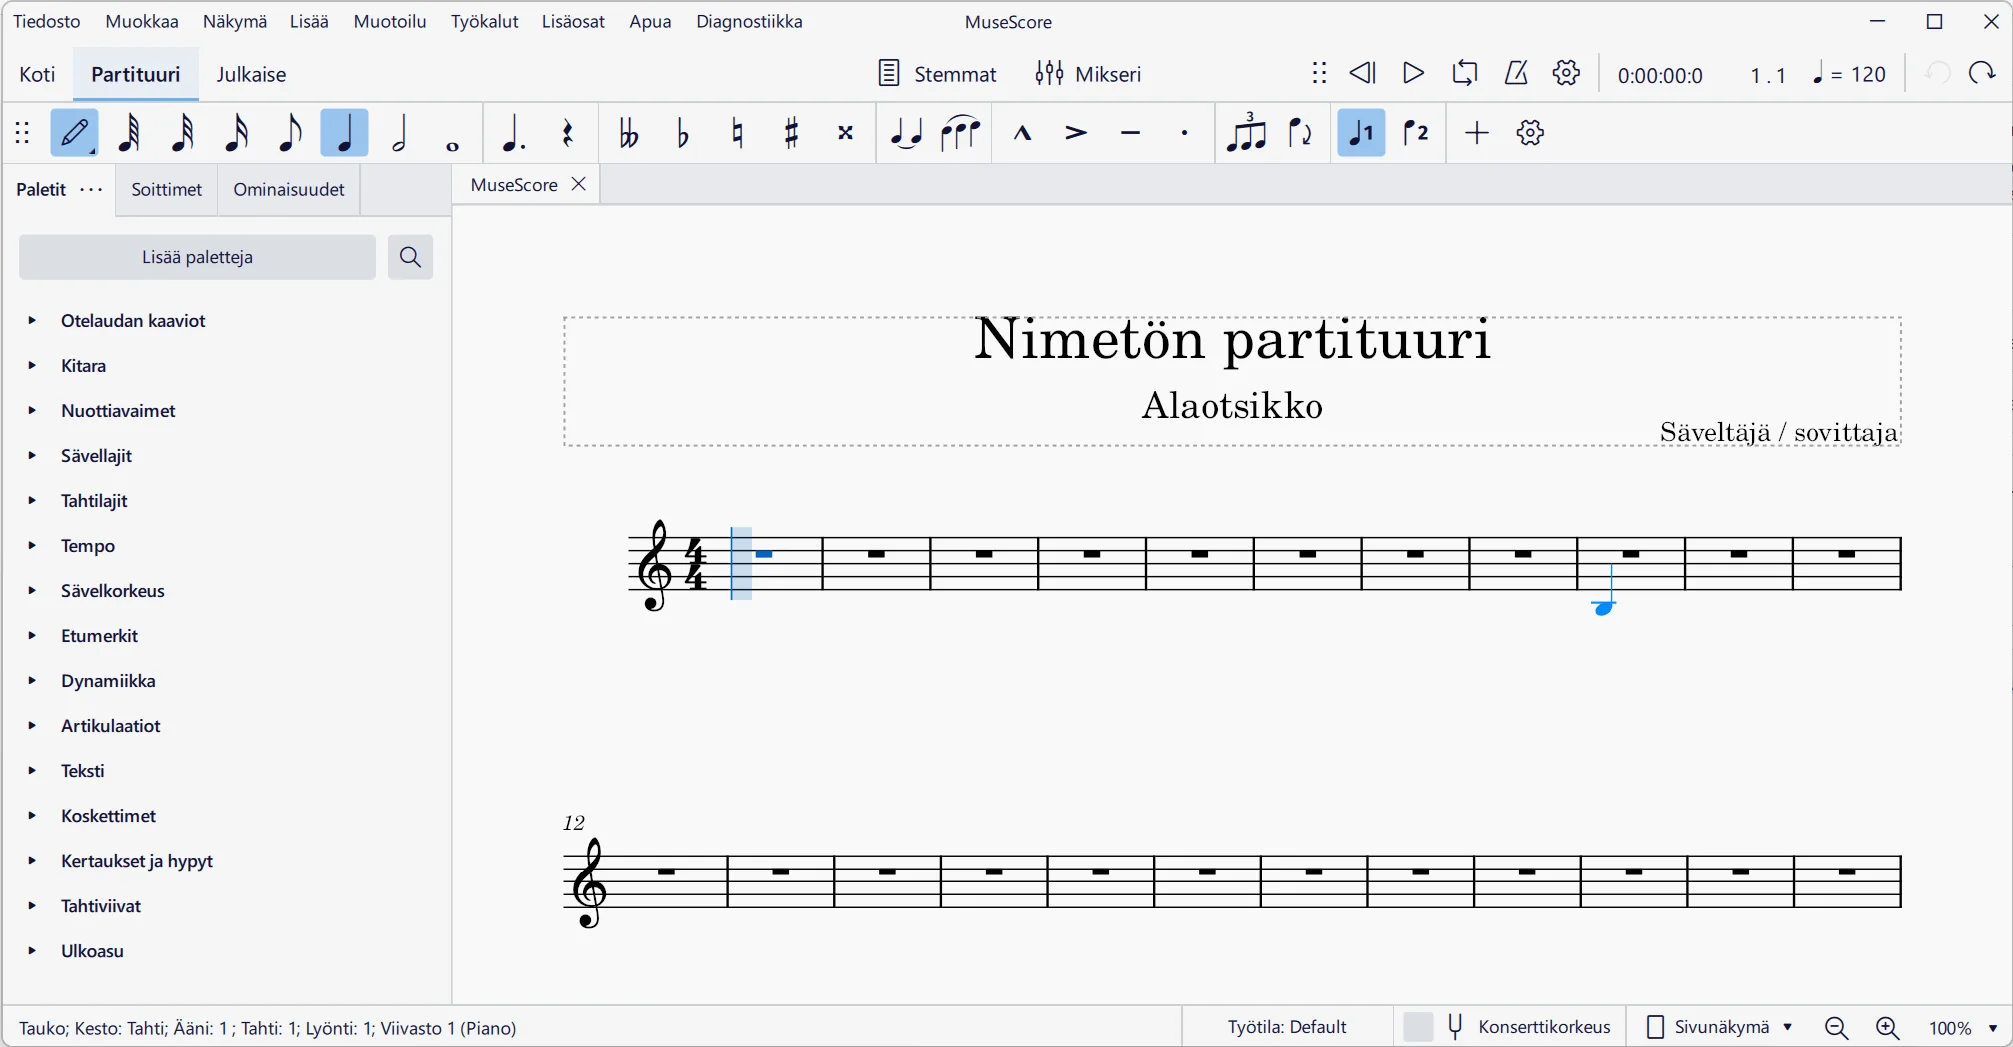Open note input toolbar customization gear

pyautogui.click(x=1531, y=133)
